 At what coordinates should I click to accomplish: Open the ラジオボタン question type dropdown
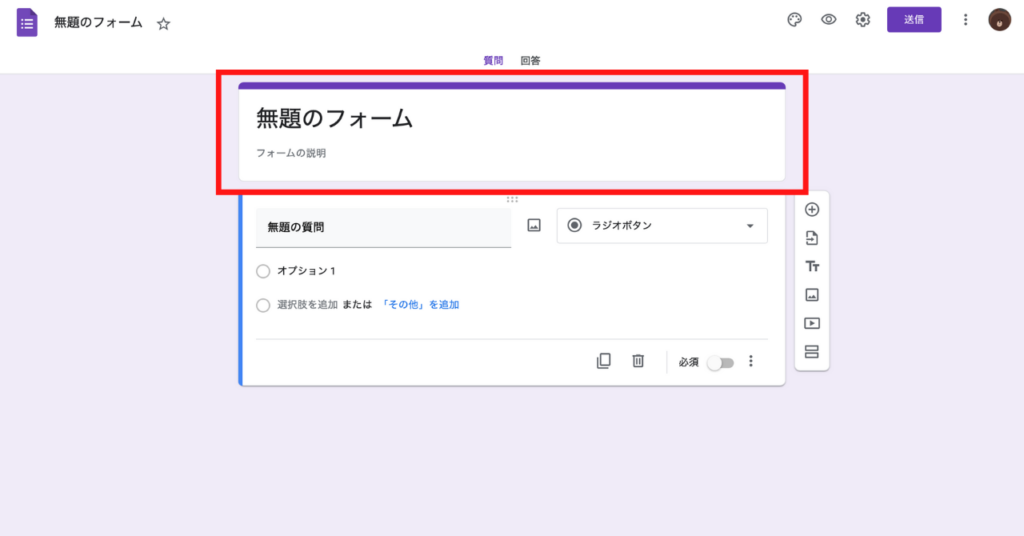pos(662,226)
